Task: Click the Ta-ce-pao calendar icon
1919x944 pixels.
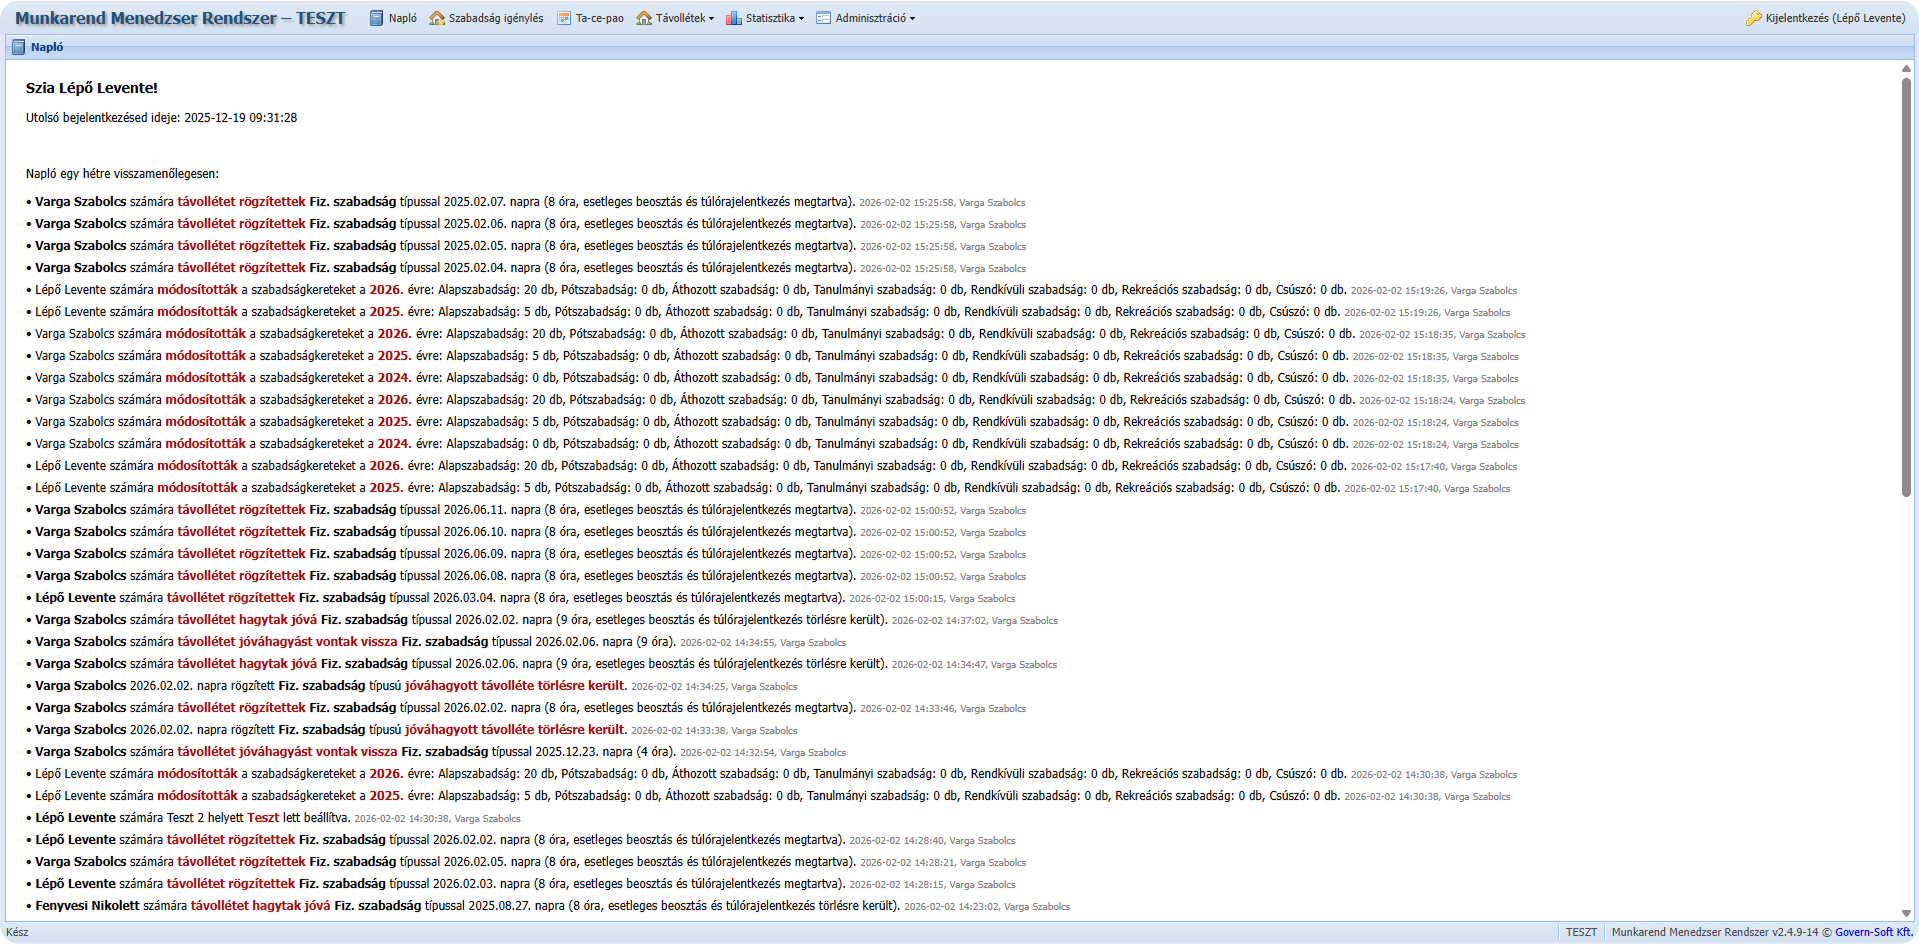Action: click(x=564, y=18)
